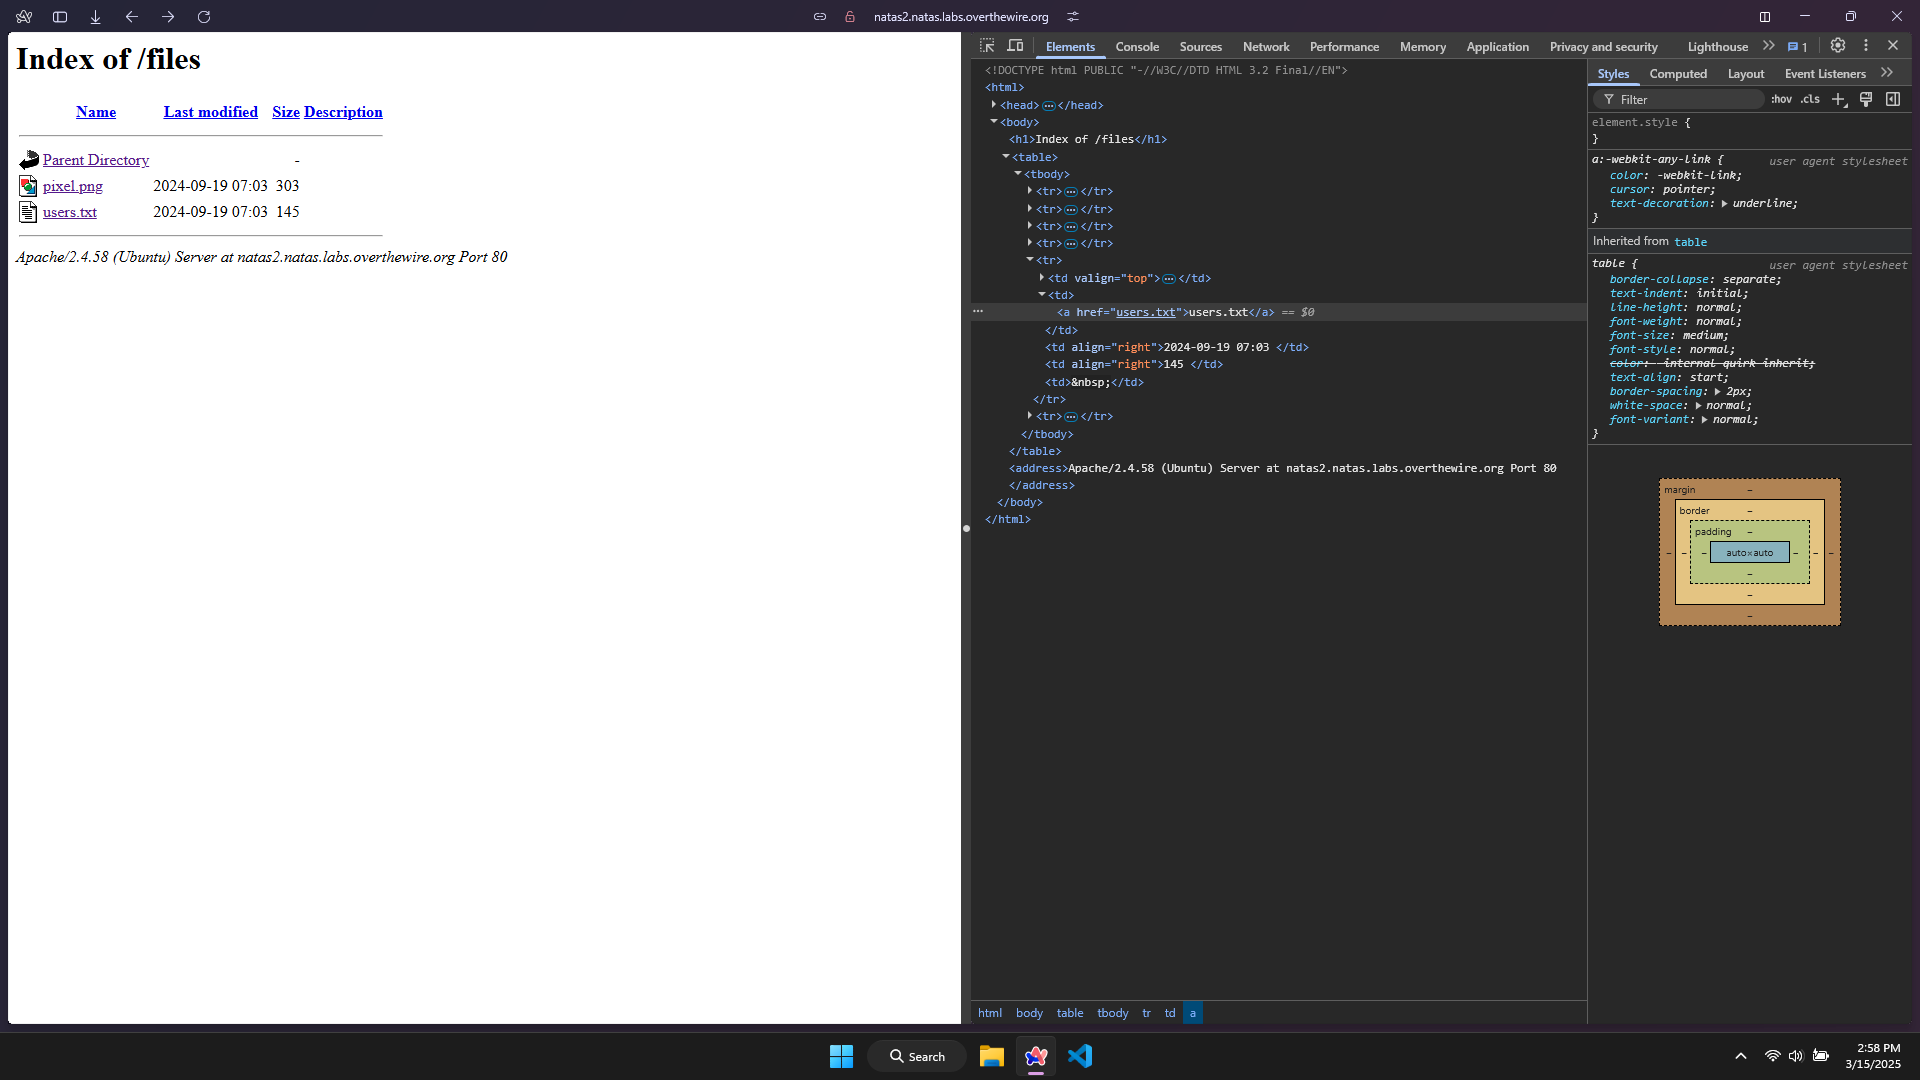Click the insecure lock icon
This screenshot has width=1920, height=1080.
pos(850,17)
